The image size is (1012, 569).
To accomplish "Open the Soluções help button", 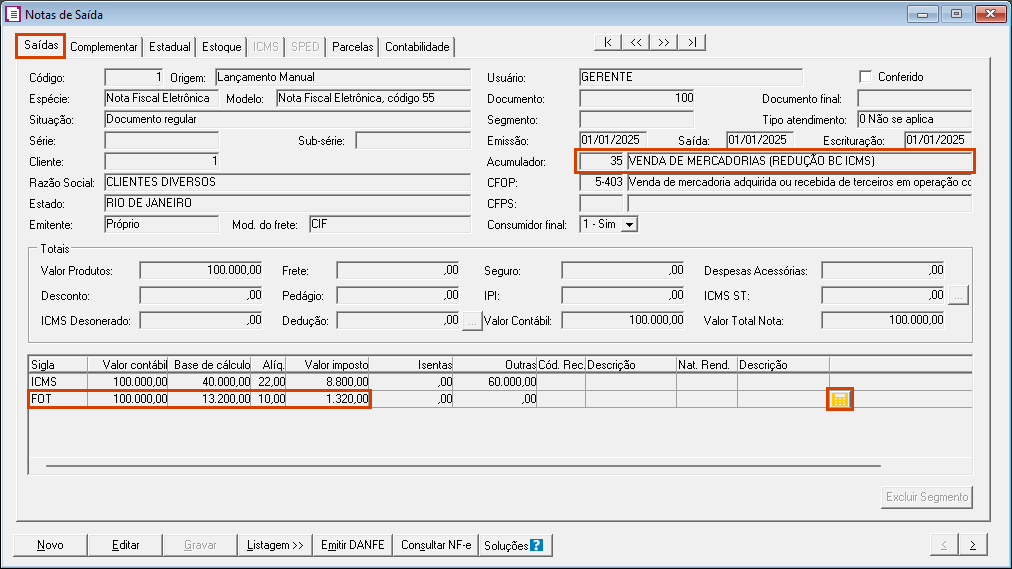I will 514,545.
